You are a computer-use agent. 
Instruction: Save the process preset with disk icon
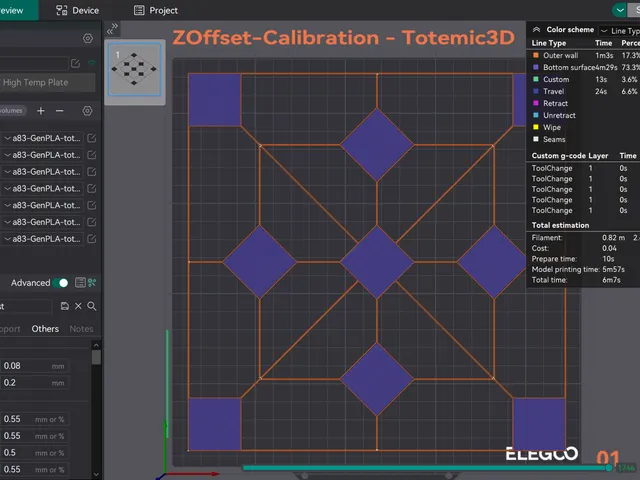pos(64,306)
